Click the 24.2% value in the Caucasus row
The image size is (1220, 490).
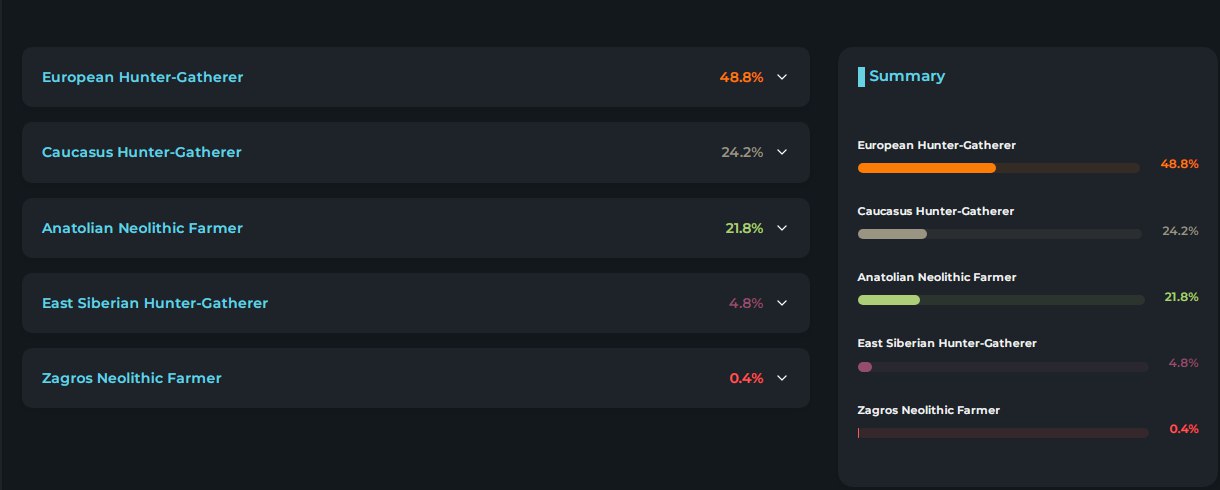[742, 152]
